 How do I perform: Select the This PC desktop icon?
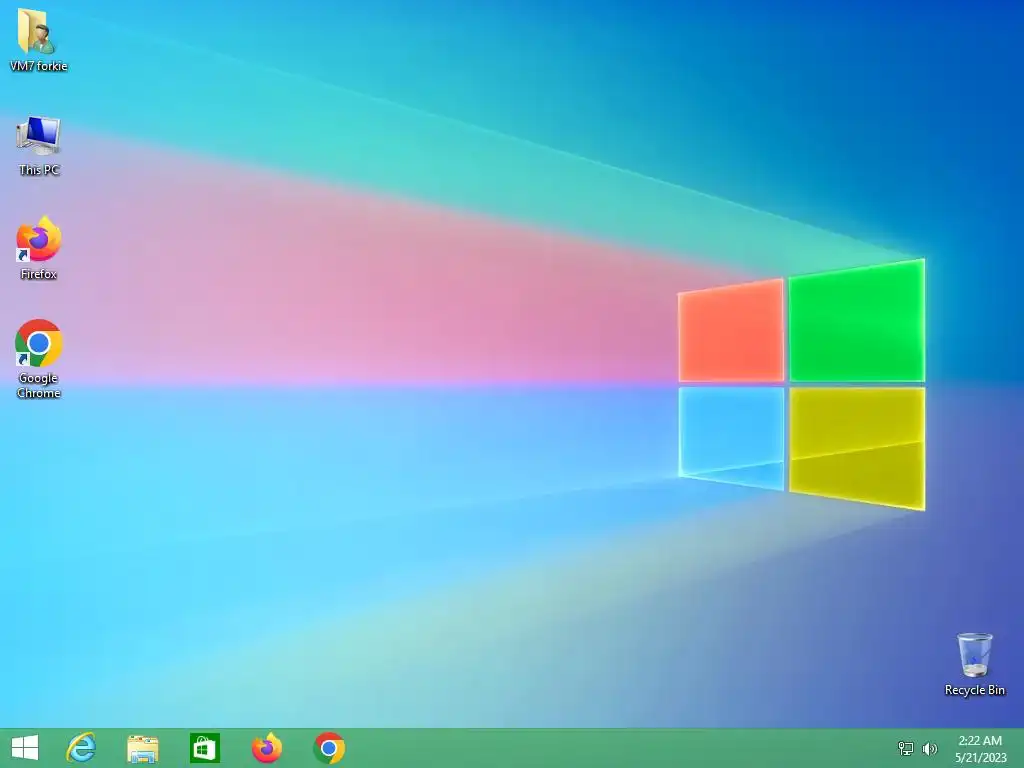click(x=39, y=136)
